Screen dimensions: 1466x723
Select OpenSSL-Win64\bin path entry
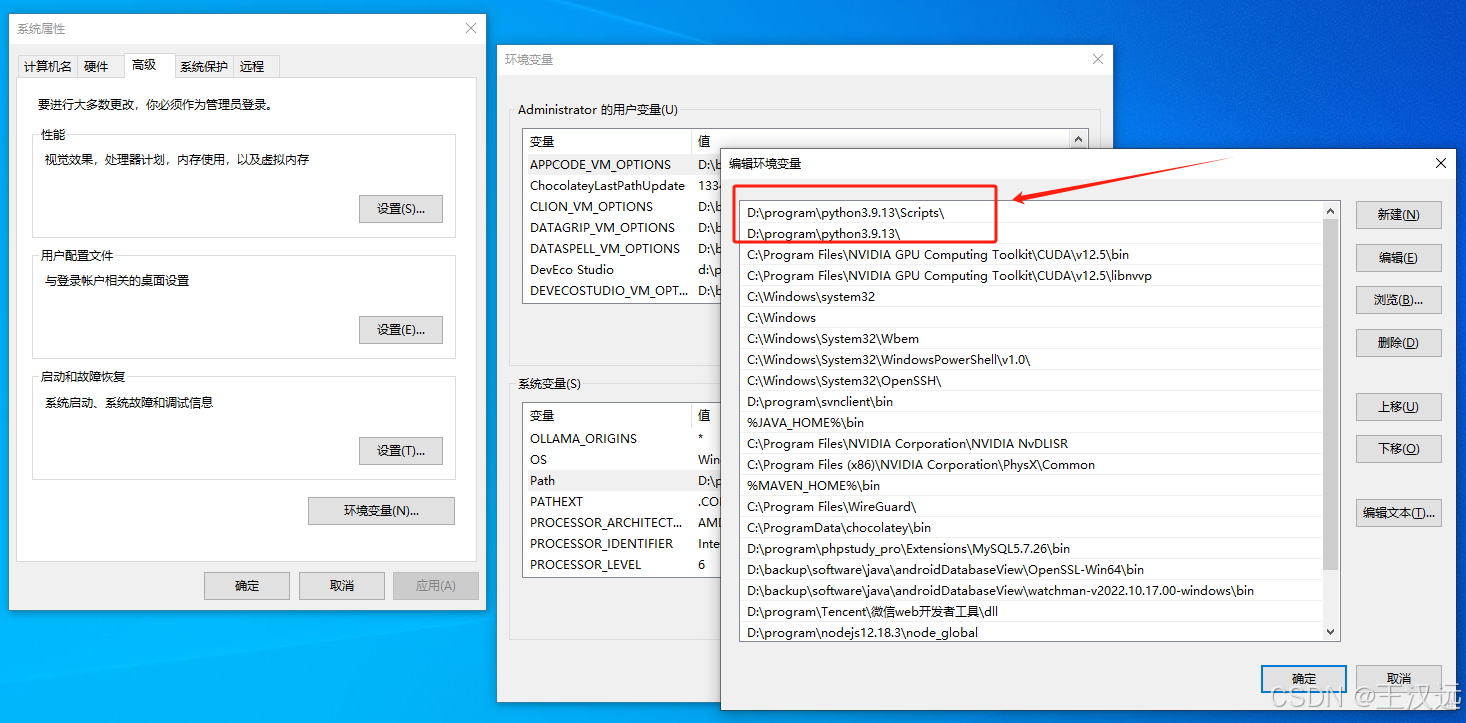tap(1031, 570)
